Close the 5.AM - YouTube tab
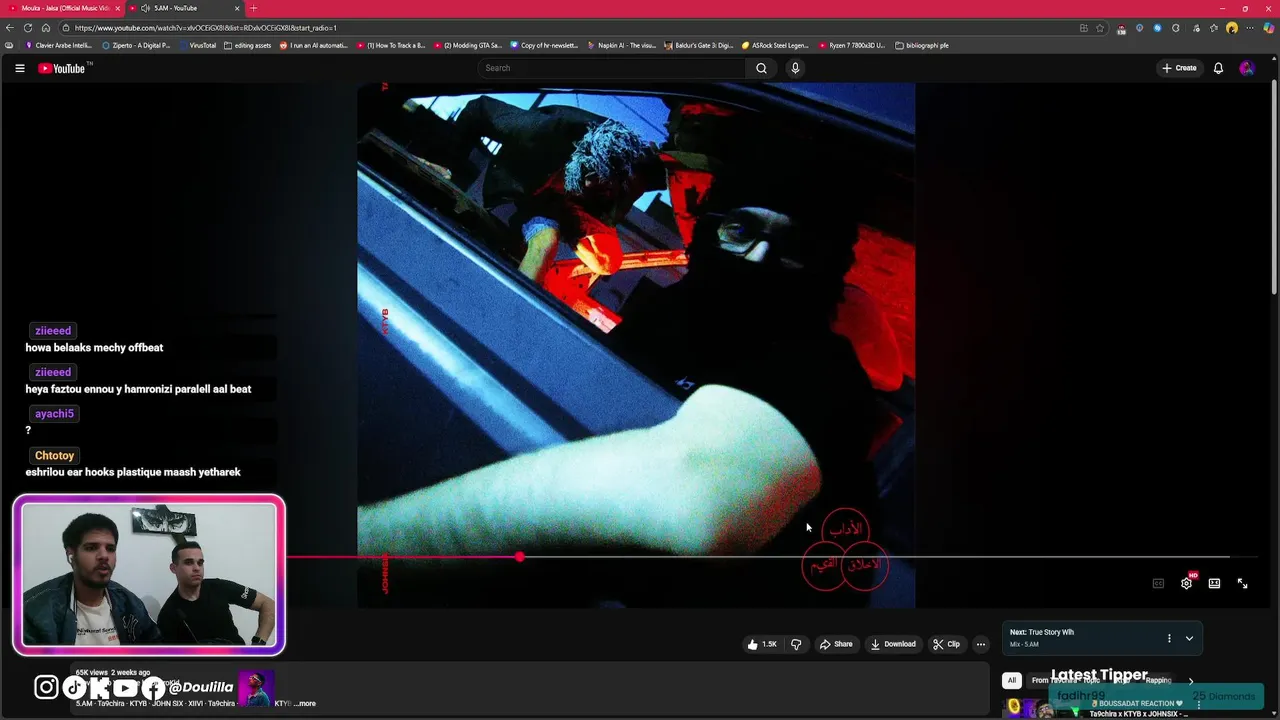1280x720 pixels. coord(237,8)
